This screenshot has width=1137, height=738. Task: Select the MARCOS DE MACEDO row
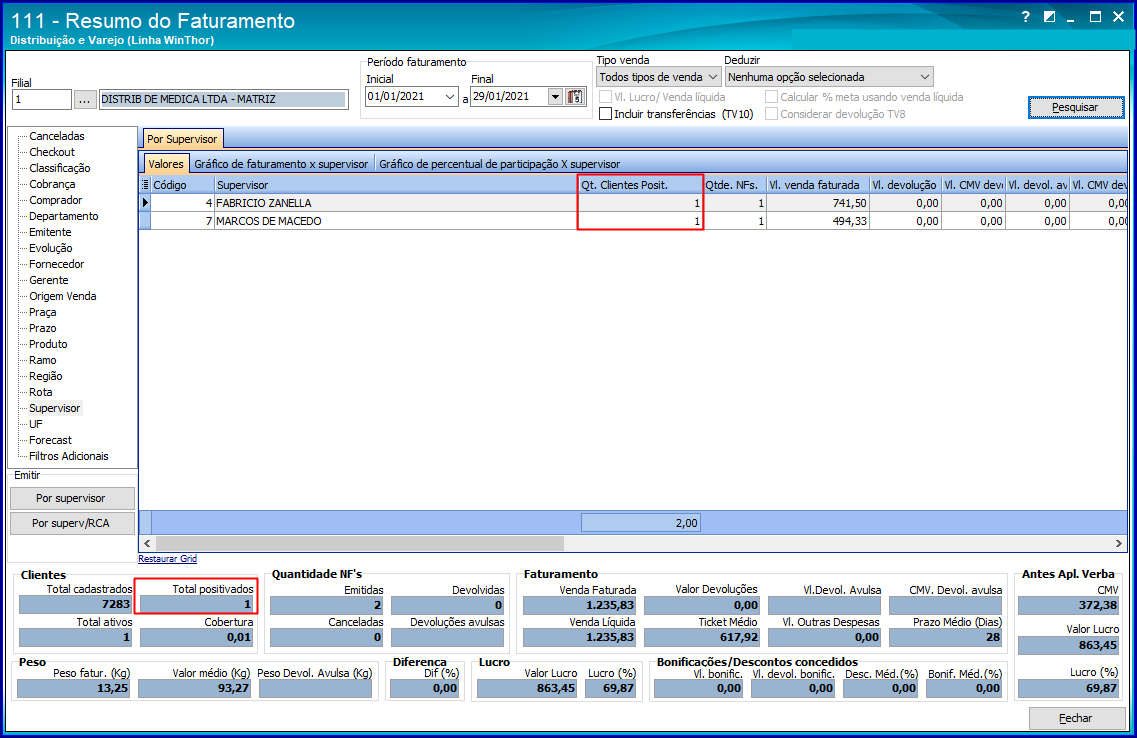pyautogui.click(x=632, y=221)
